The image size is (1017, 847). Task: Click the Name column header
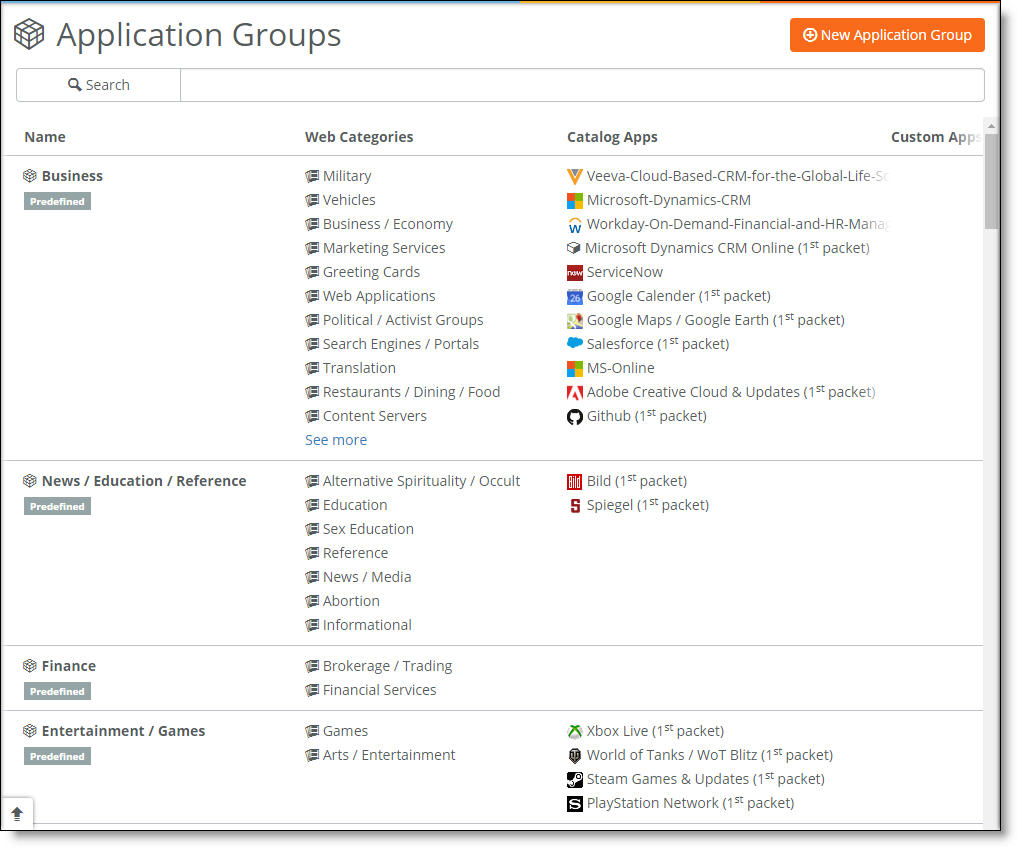pos(44,137)
